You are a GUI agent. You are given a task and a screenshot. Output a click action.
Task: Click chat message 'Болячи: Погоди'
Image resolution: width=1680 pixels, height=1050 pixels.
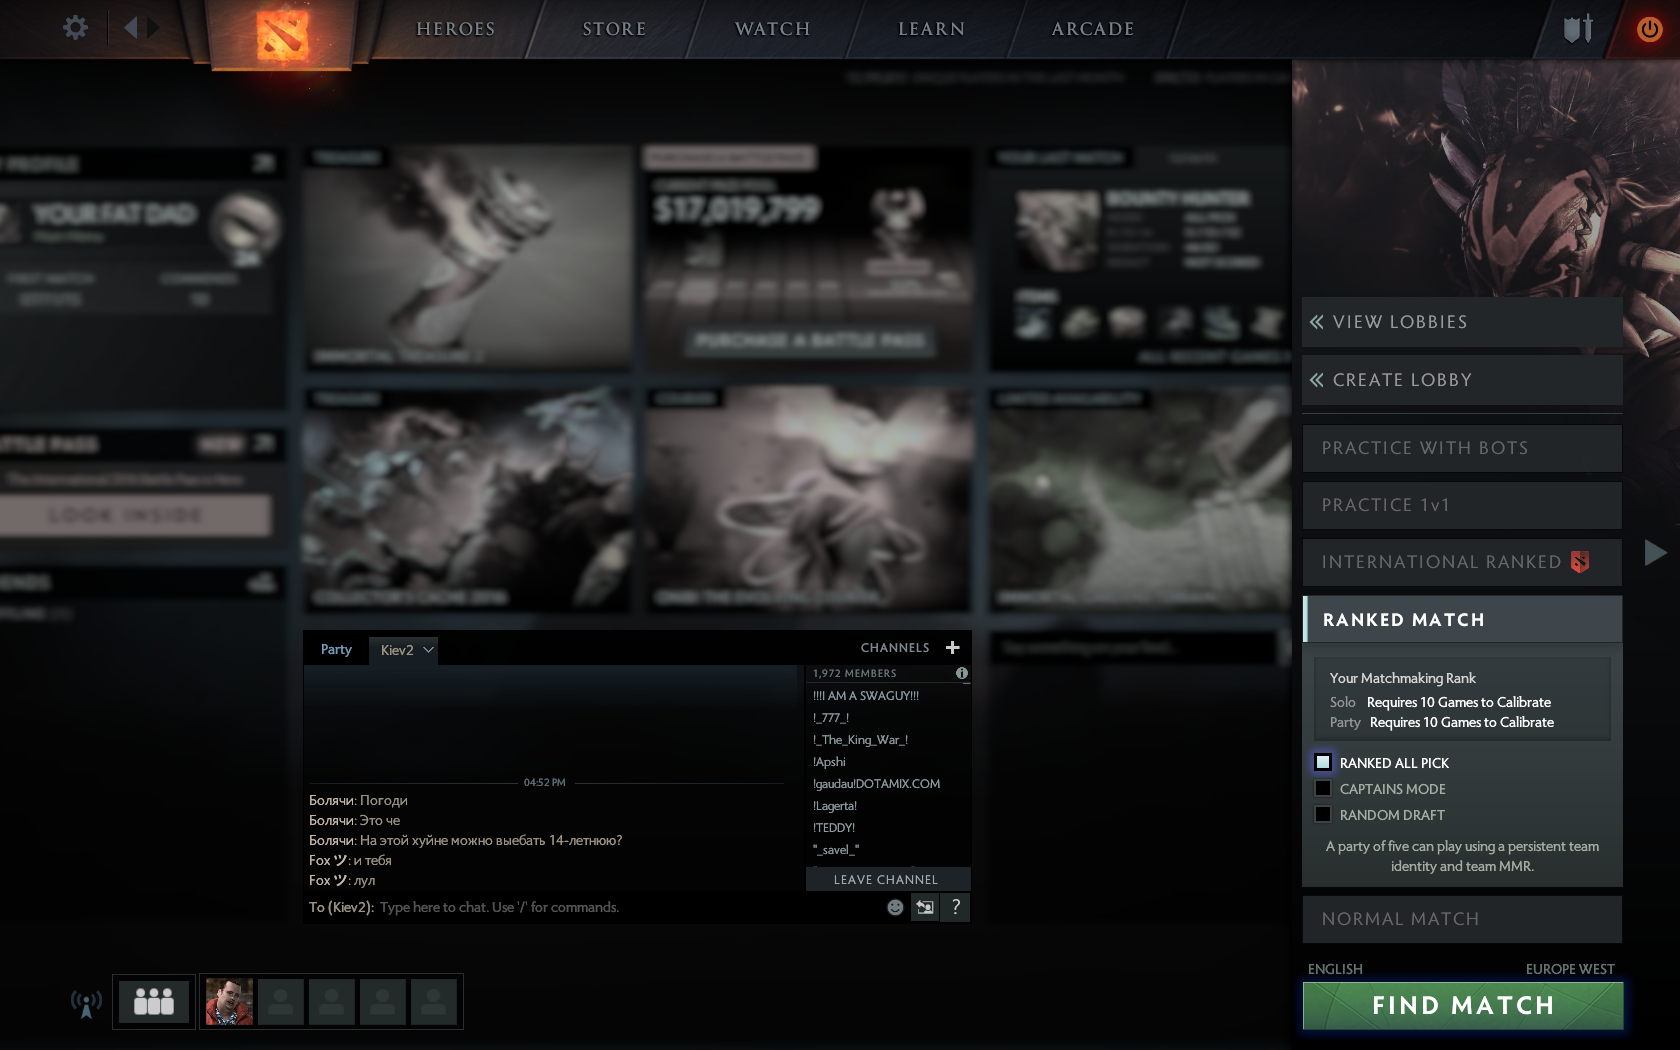[x=358, y=800]
